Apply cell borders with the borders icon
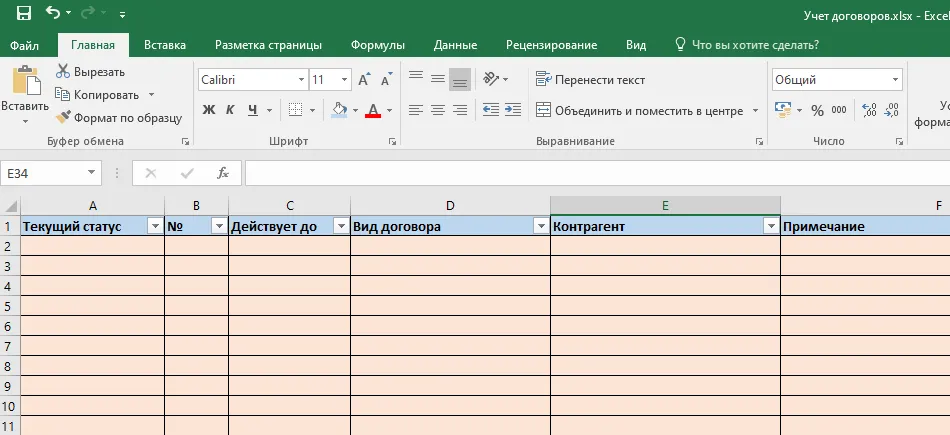Image resolution: width=950 pixels, height=435 pixels. [296, 110]
